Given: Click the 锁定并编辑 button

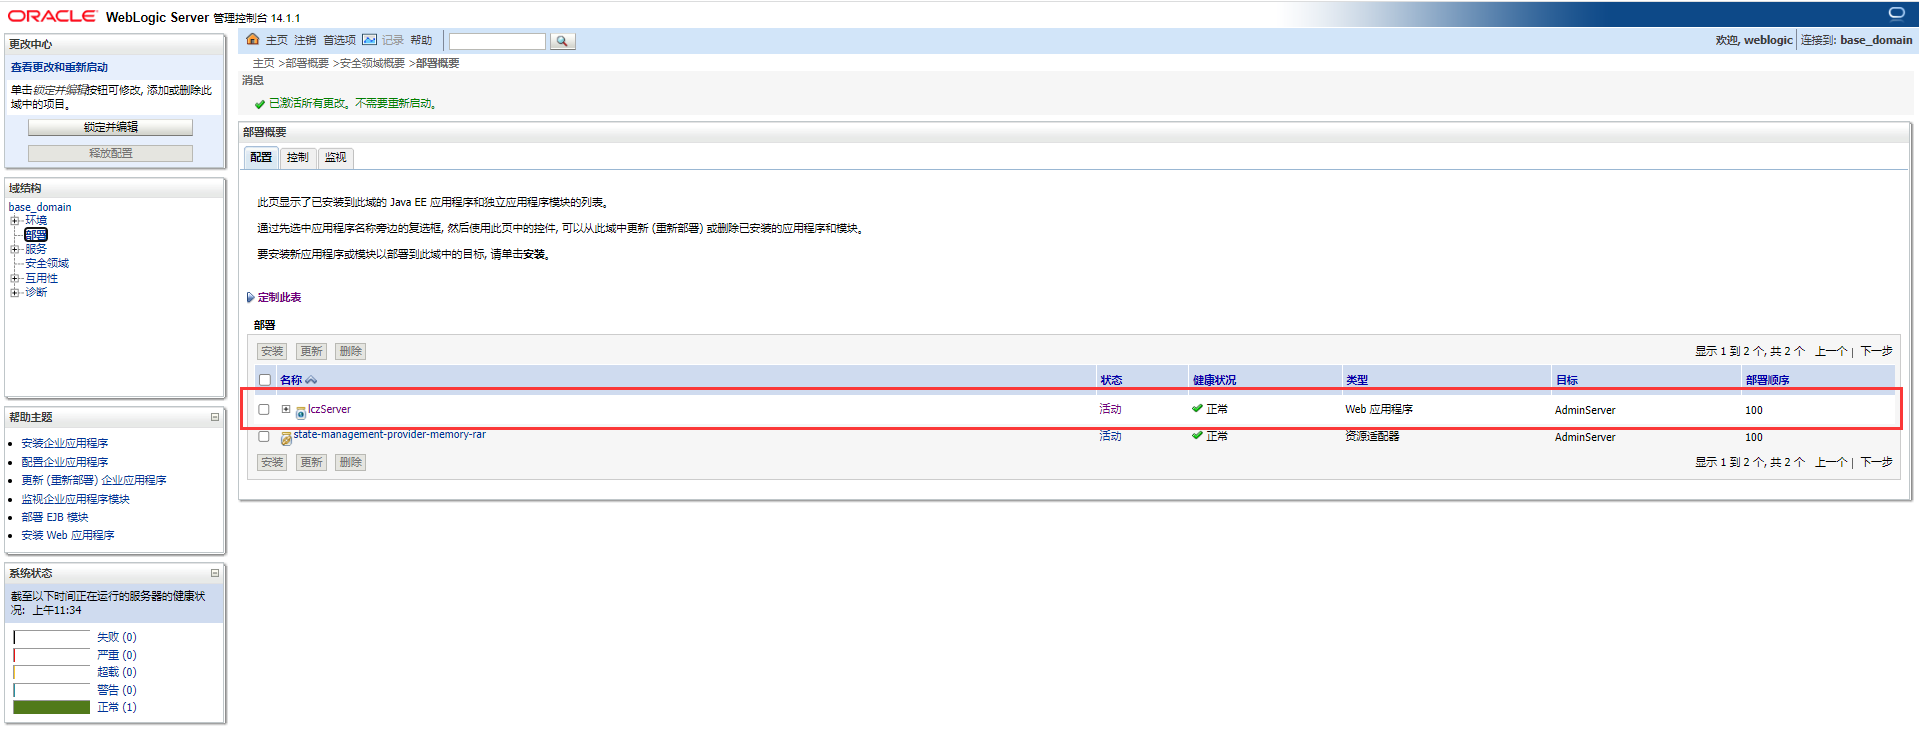Looking at the screenshot, I should point(110,127).
